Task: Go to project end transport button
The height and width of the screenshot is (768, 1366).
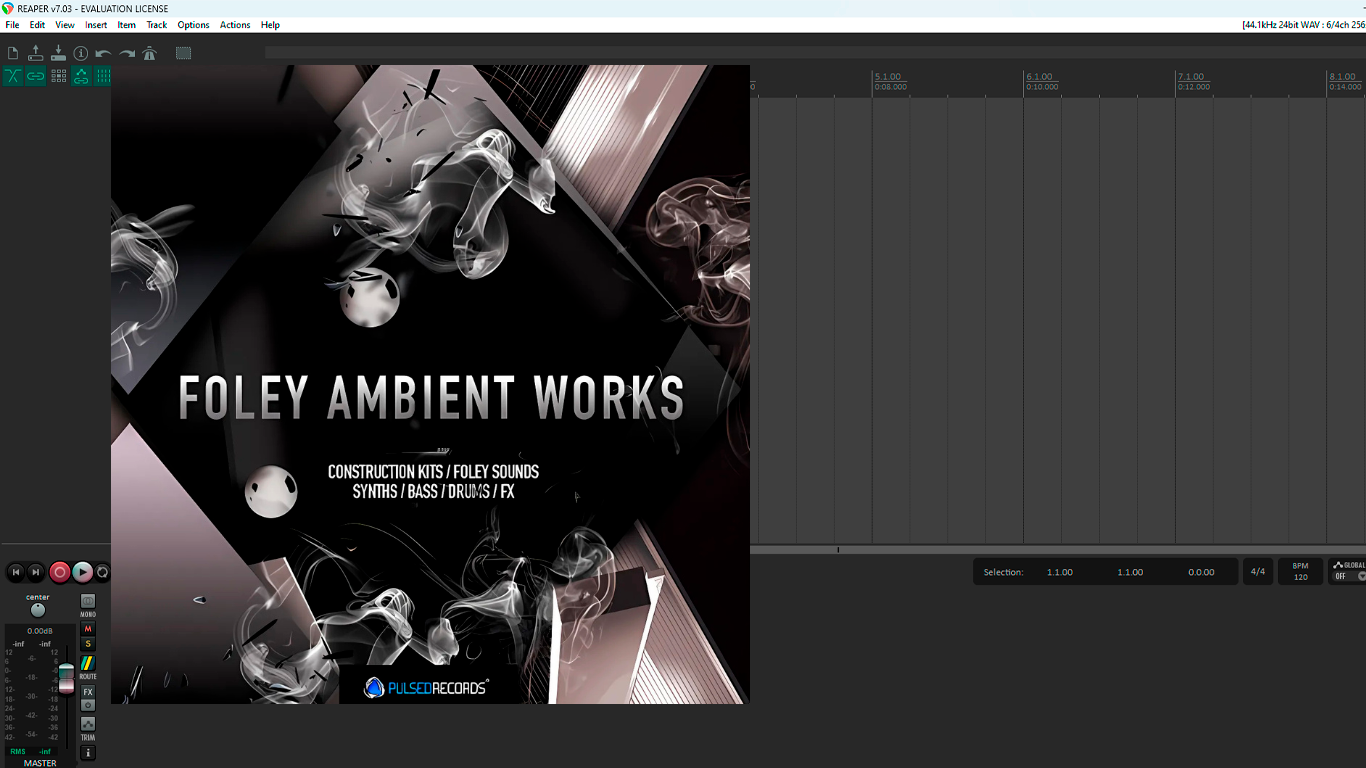Action: 36,572
